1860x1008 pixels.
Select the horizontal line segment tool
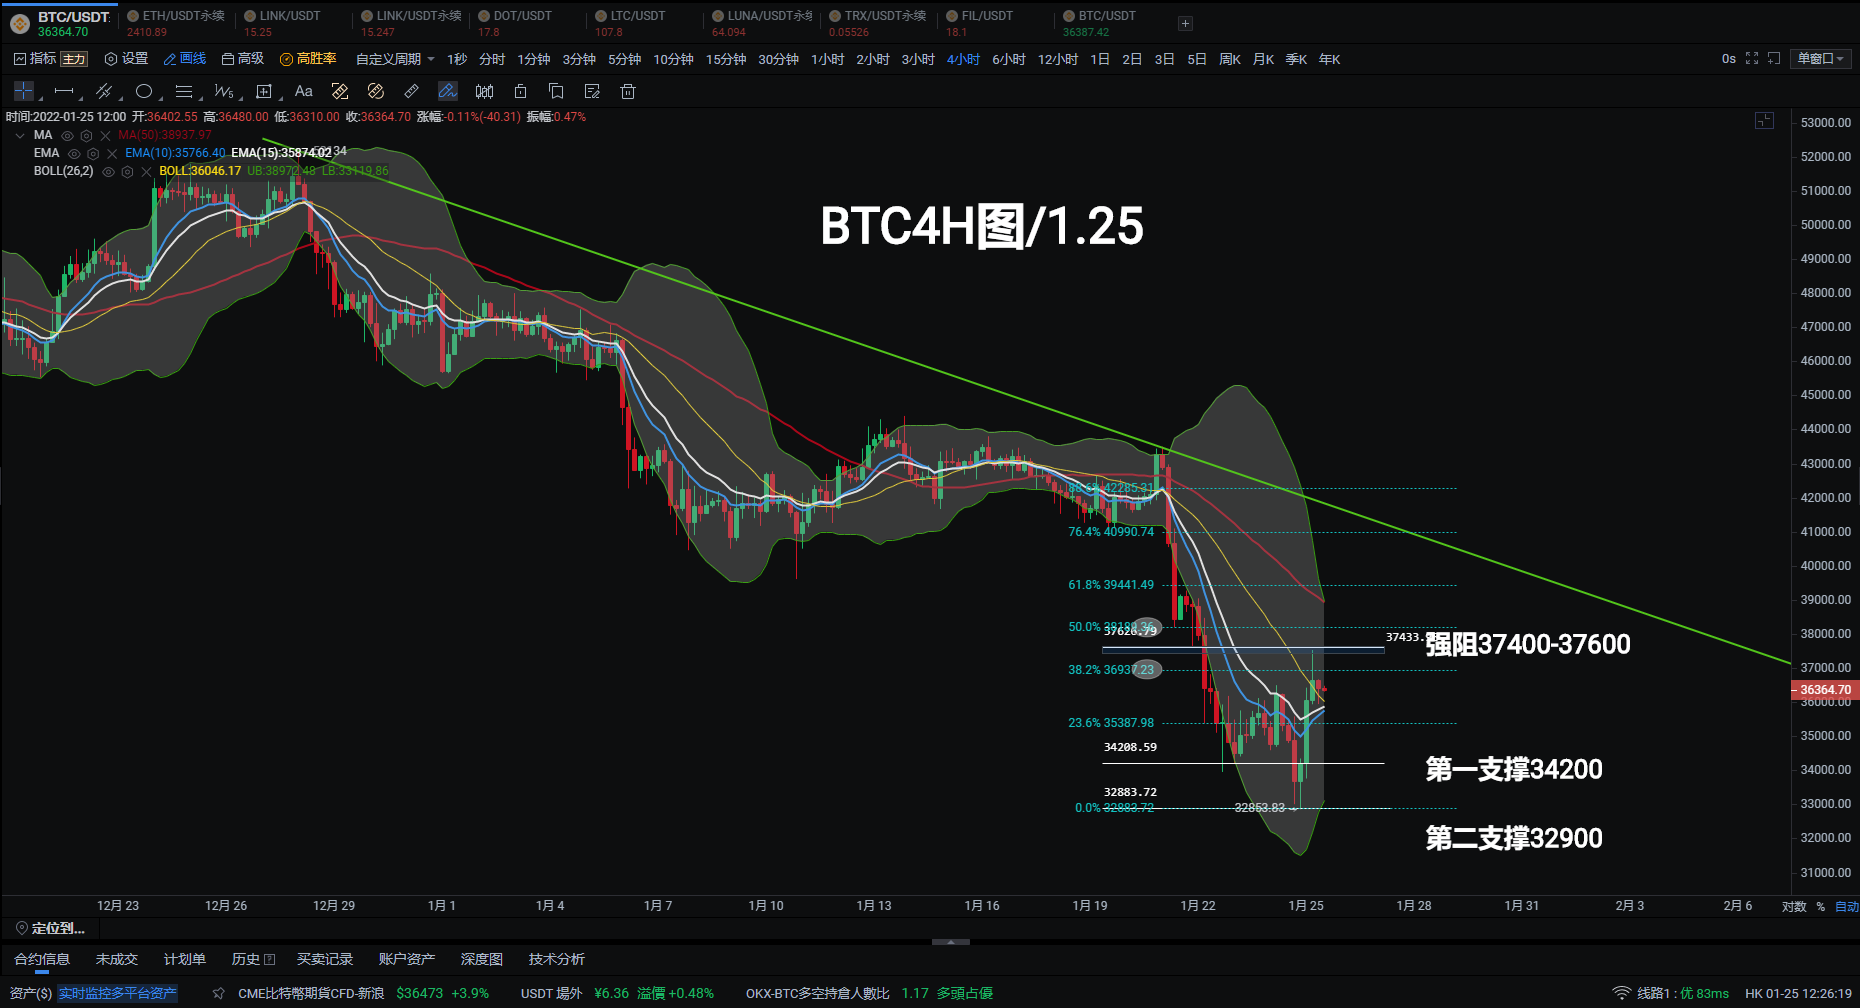click(64, 91)
